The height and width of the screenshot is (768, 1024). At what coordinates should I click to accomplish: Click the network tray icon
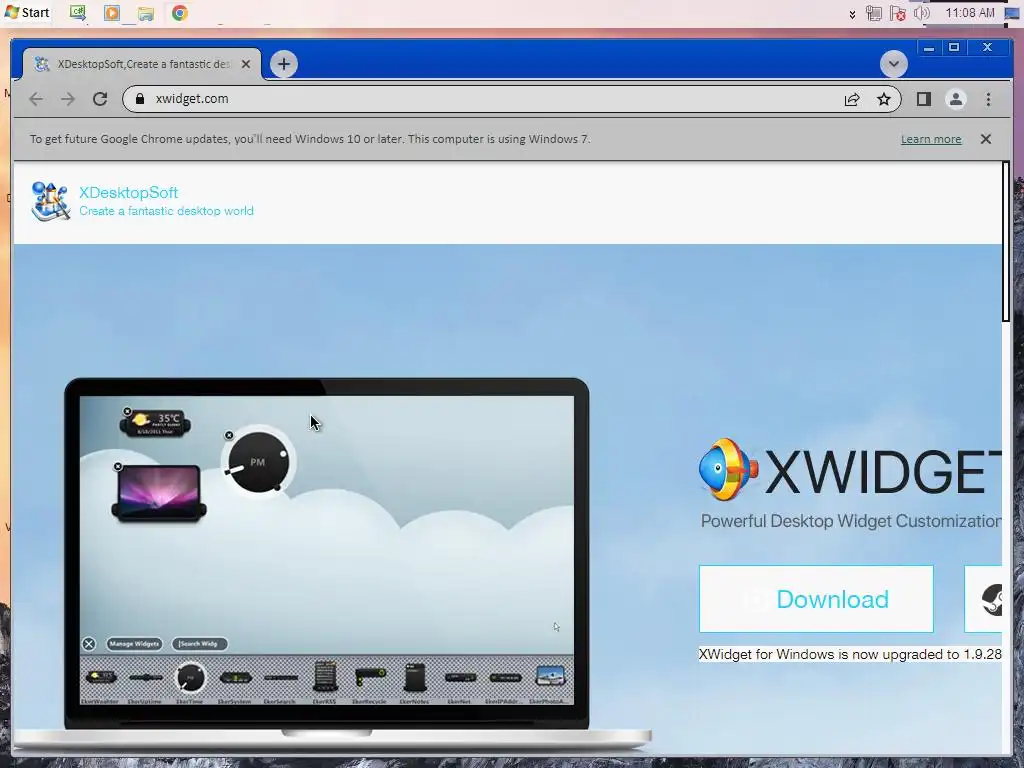point(873,13)
